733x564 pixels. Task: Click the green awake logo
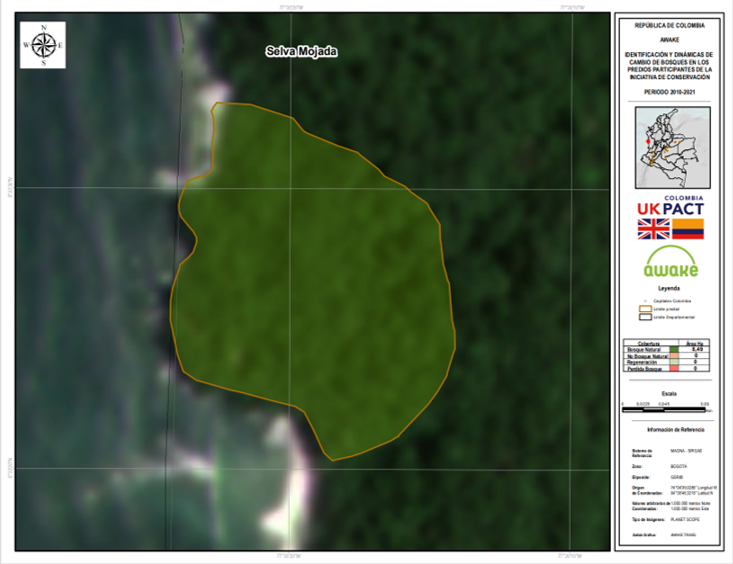pos(670,261)
